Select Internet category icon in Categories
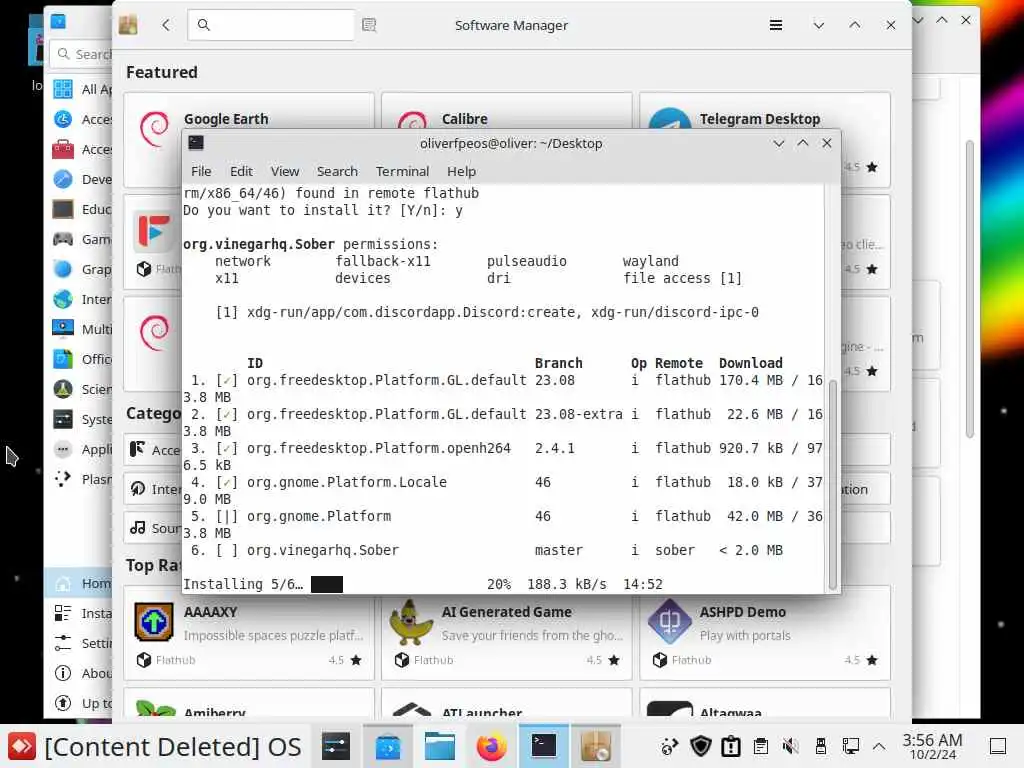1024x768 pixels. pos(137,488)
